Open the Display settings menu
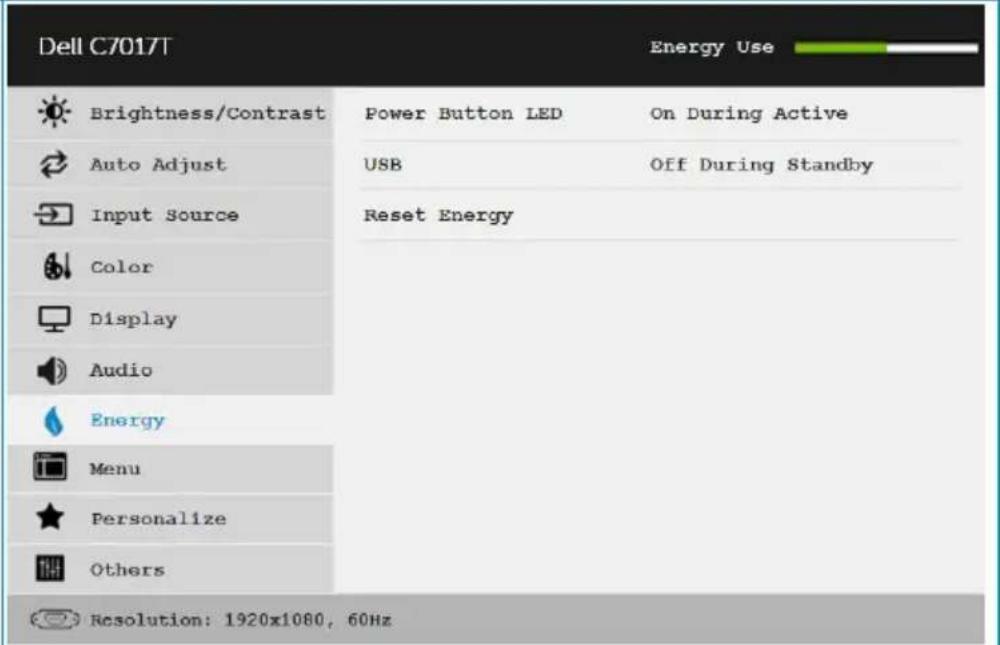 click(x=171, y=319)
